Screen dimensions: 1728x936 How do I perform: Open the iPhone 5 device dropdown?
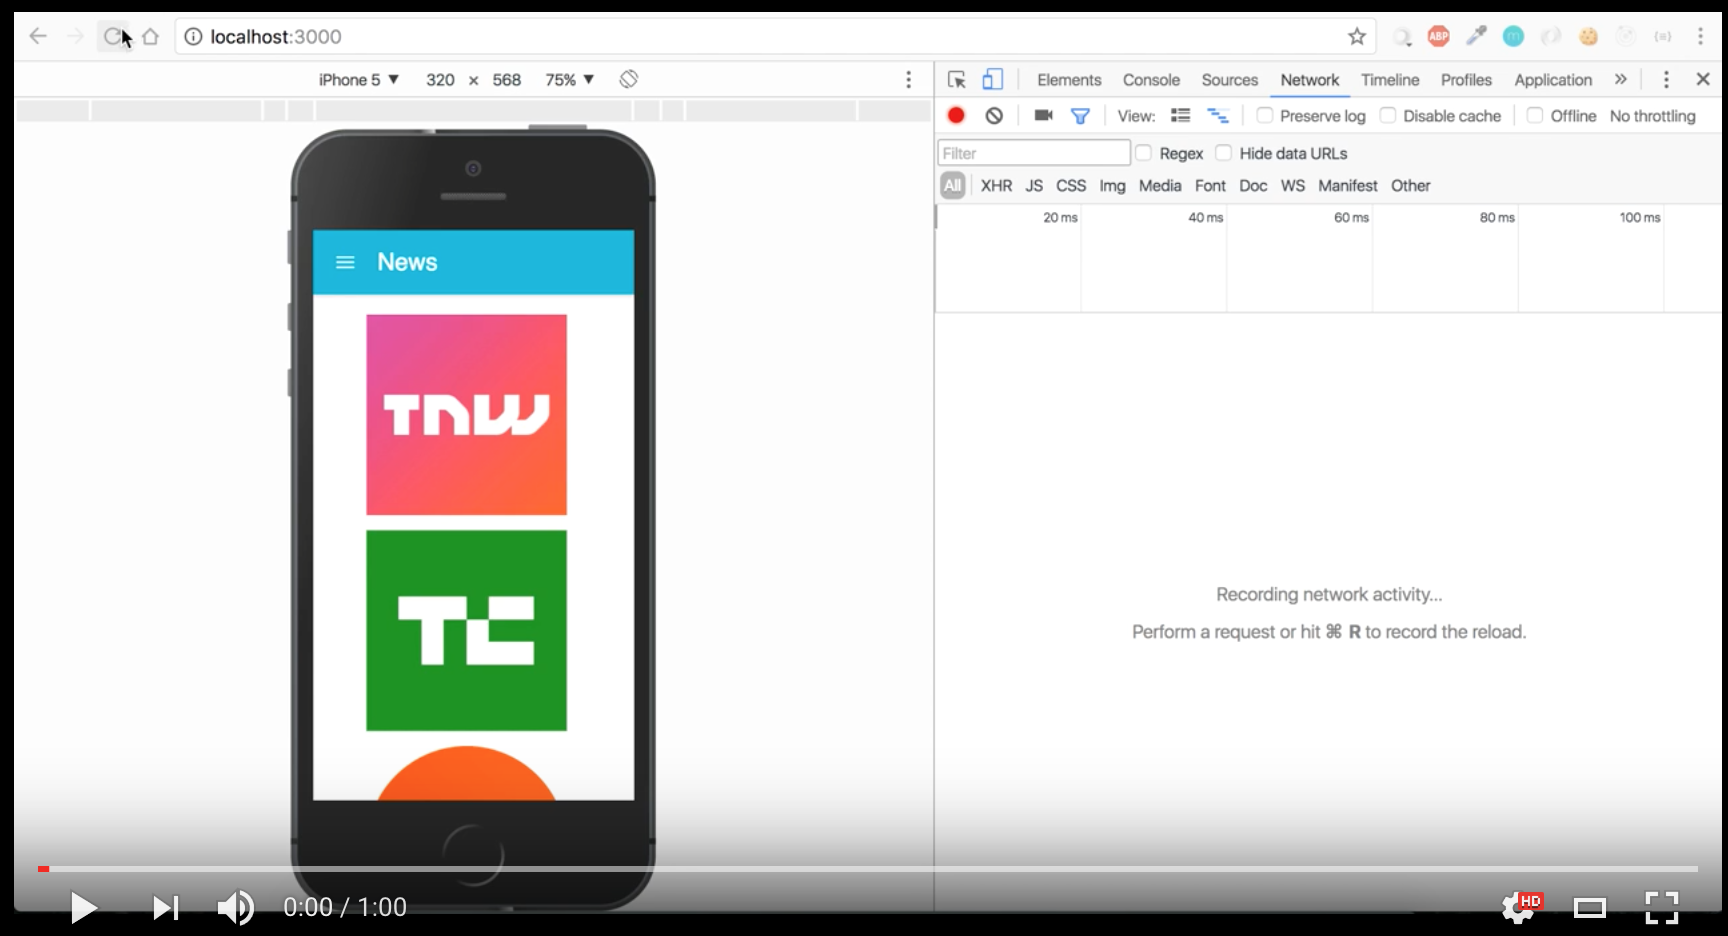click(x=358, y=79)
